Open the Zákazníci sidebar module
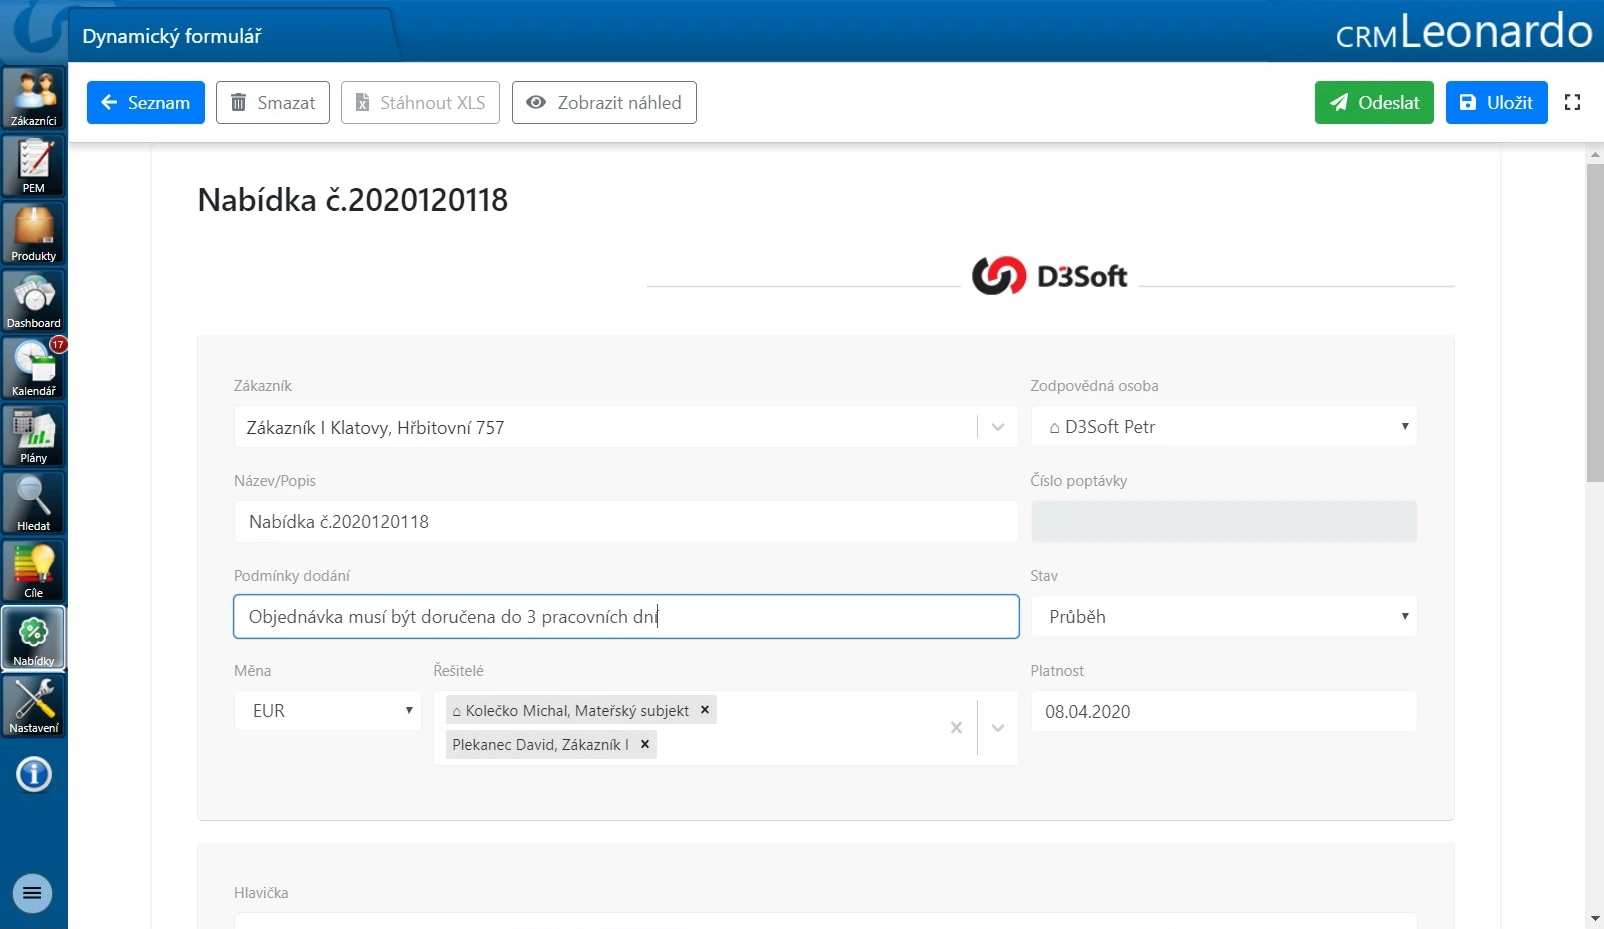The width and height of the screenshot is (1604, 929). (34, 98)
